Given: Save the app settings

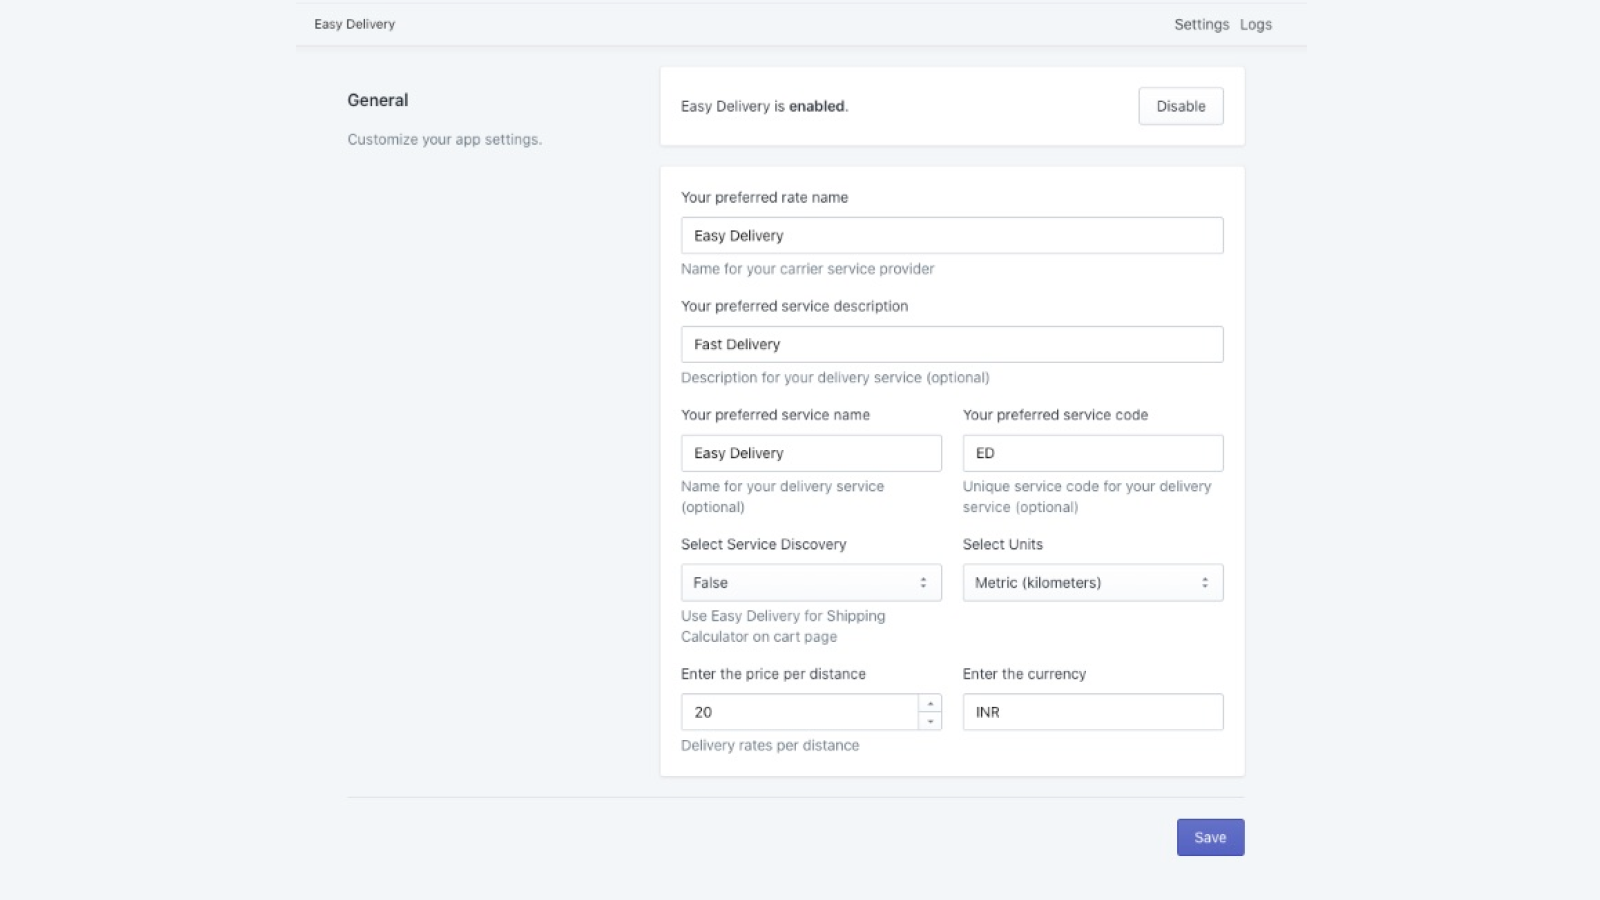Looking at the screenshot, I should 1210,837.
